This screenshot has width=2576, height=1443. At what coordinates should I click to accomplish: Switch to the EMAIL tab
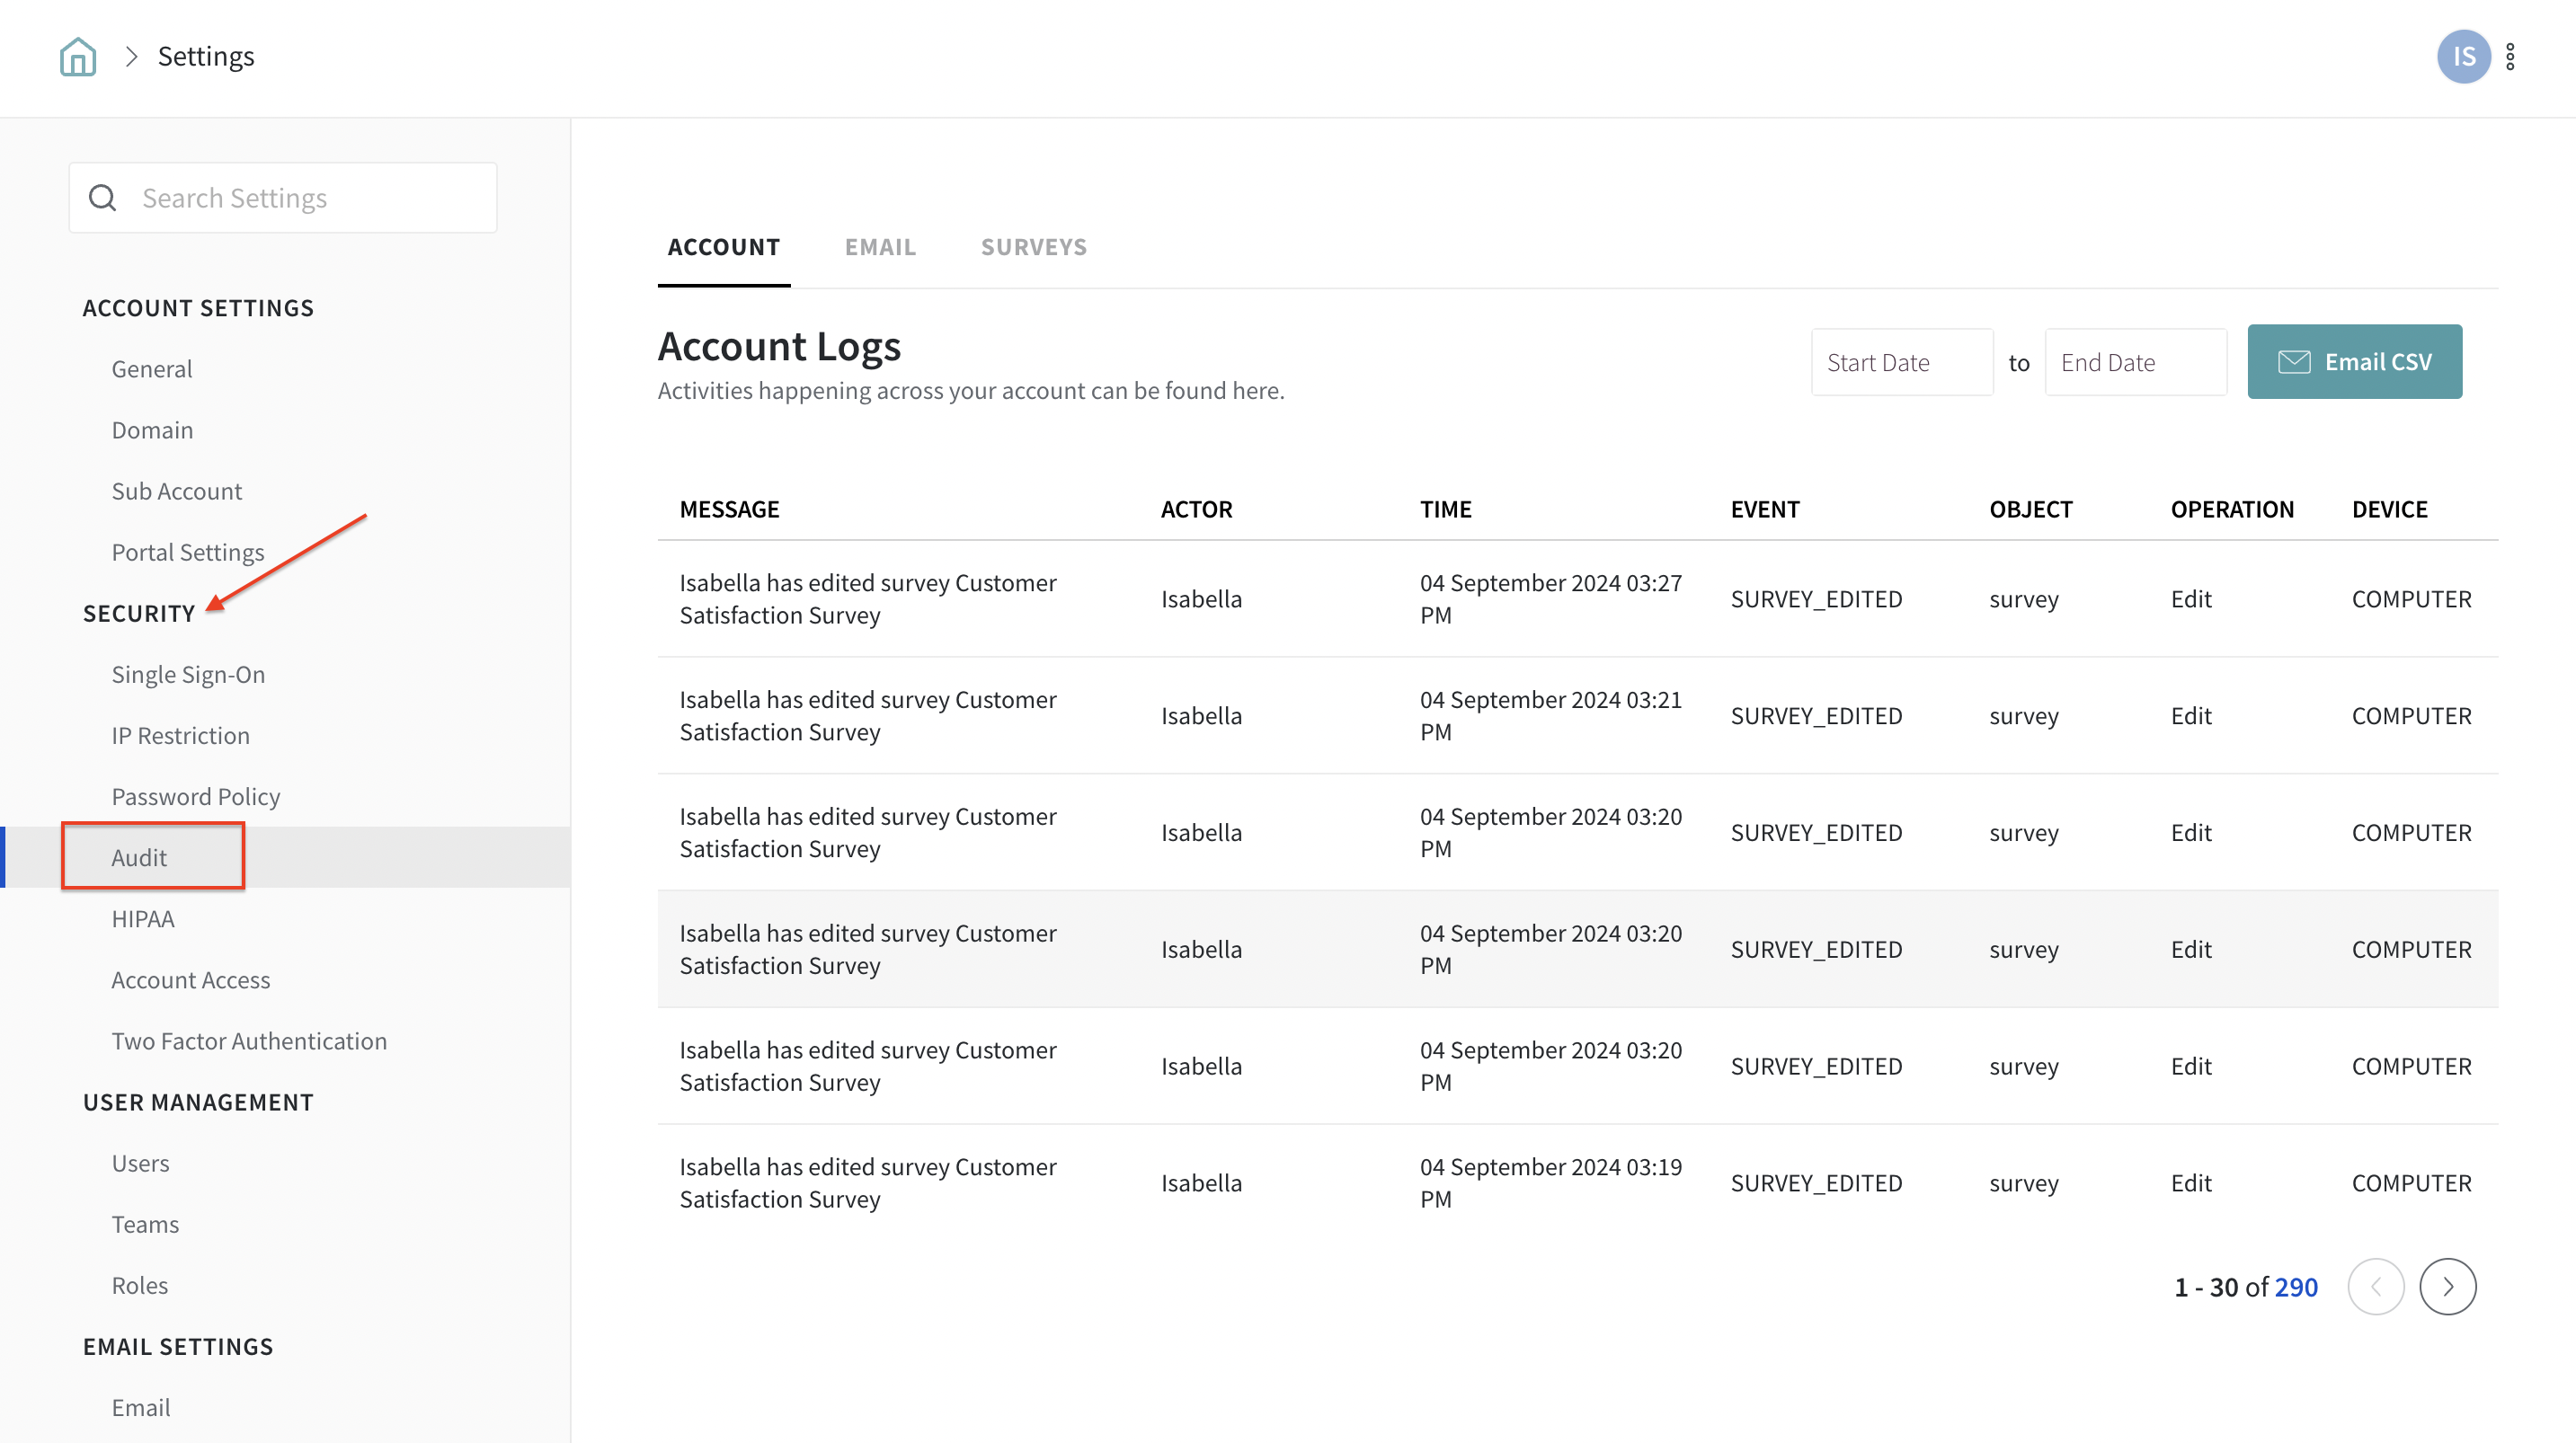coord(879,247)
